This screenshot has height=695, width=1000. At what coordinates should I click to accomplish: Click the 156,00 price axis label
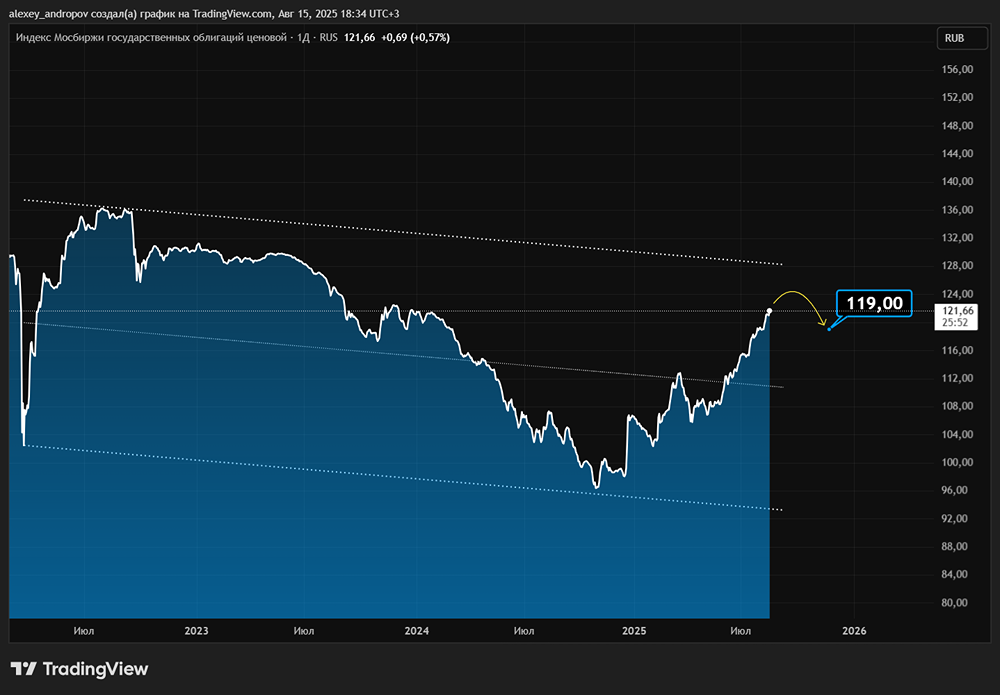tap(957, 70)
